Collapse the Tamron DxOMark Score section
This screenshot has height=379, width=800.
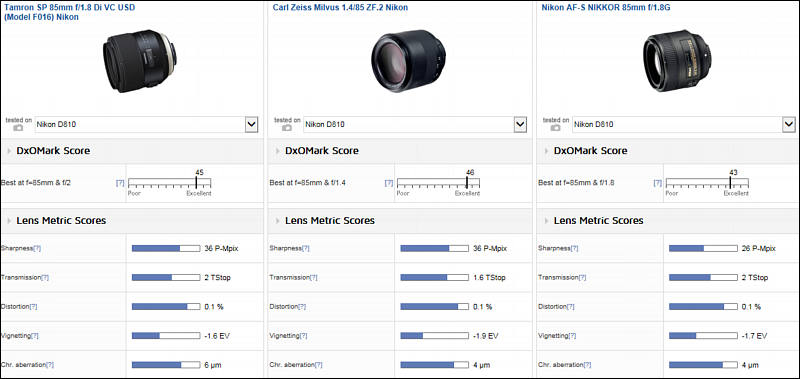(x=10, y=151)
